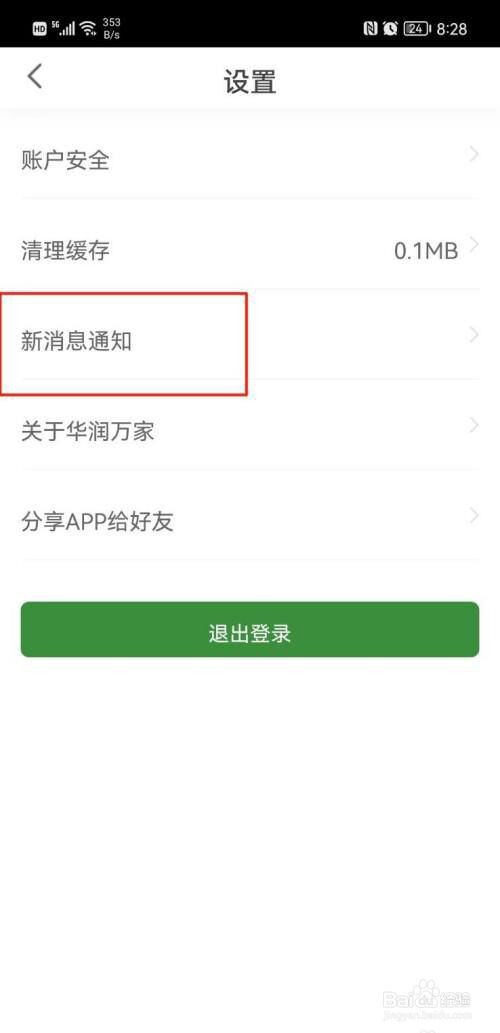This screenshot has height=1033, width=500.
Task: Tap the back arrow in the header
Action: [35, 76]
